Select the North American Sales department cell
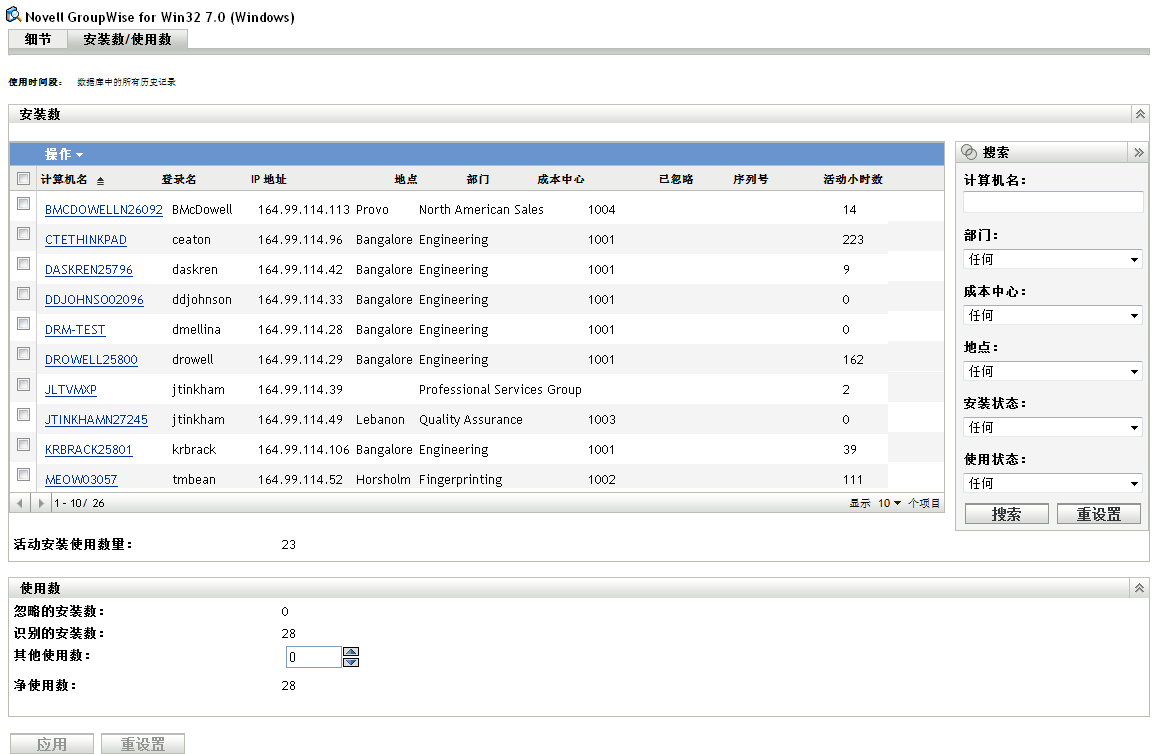 point(481,210)
